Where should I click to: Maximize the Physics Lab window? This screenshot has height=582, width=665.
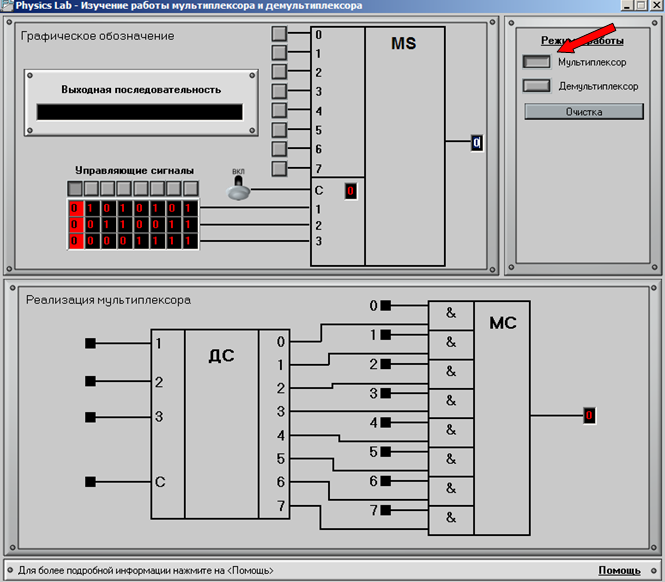point(641,6)
